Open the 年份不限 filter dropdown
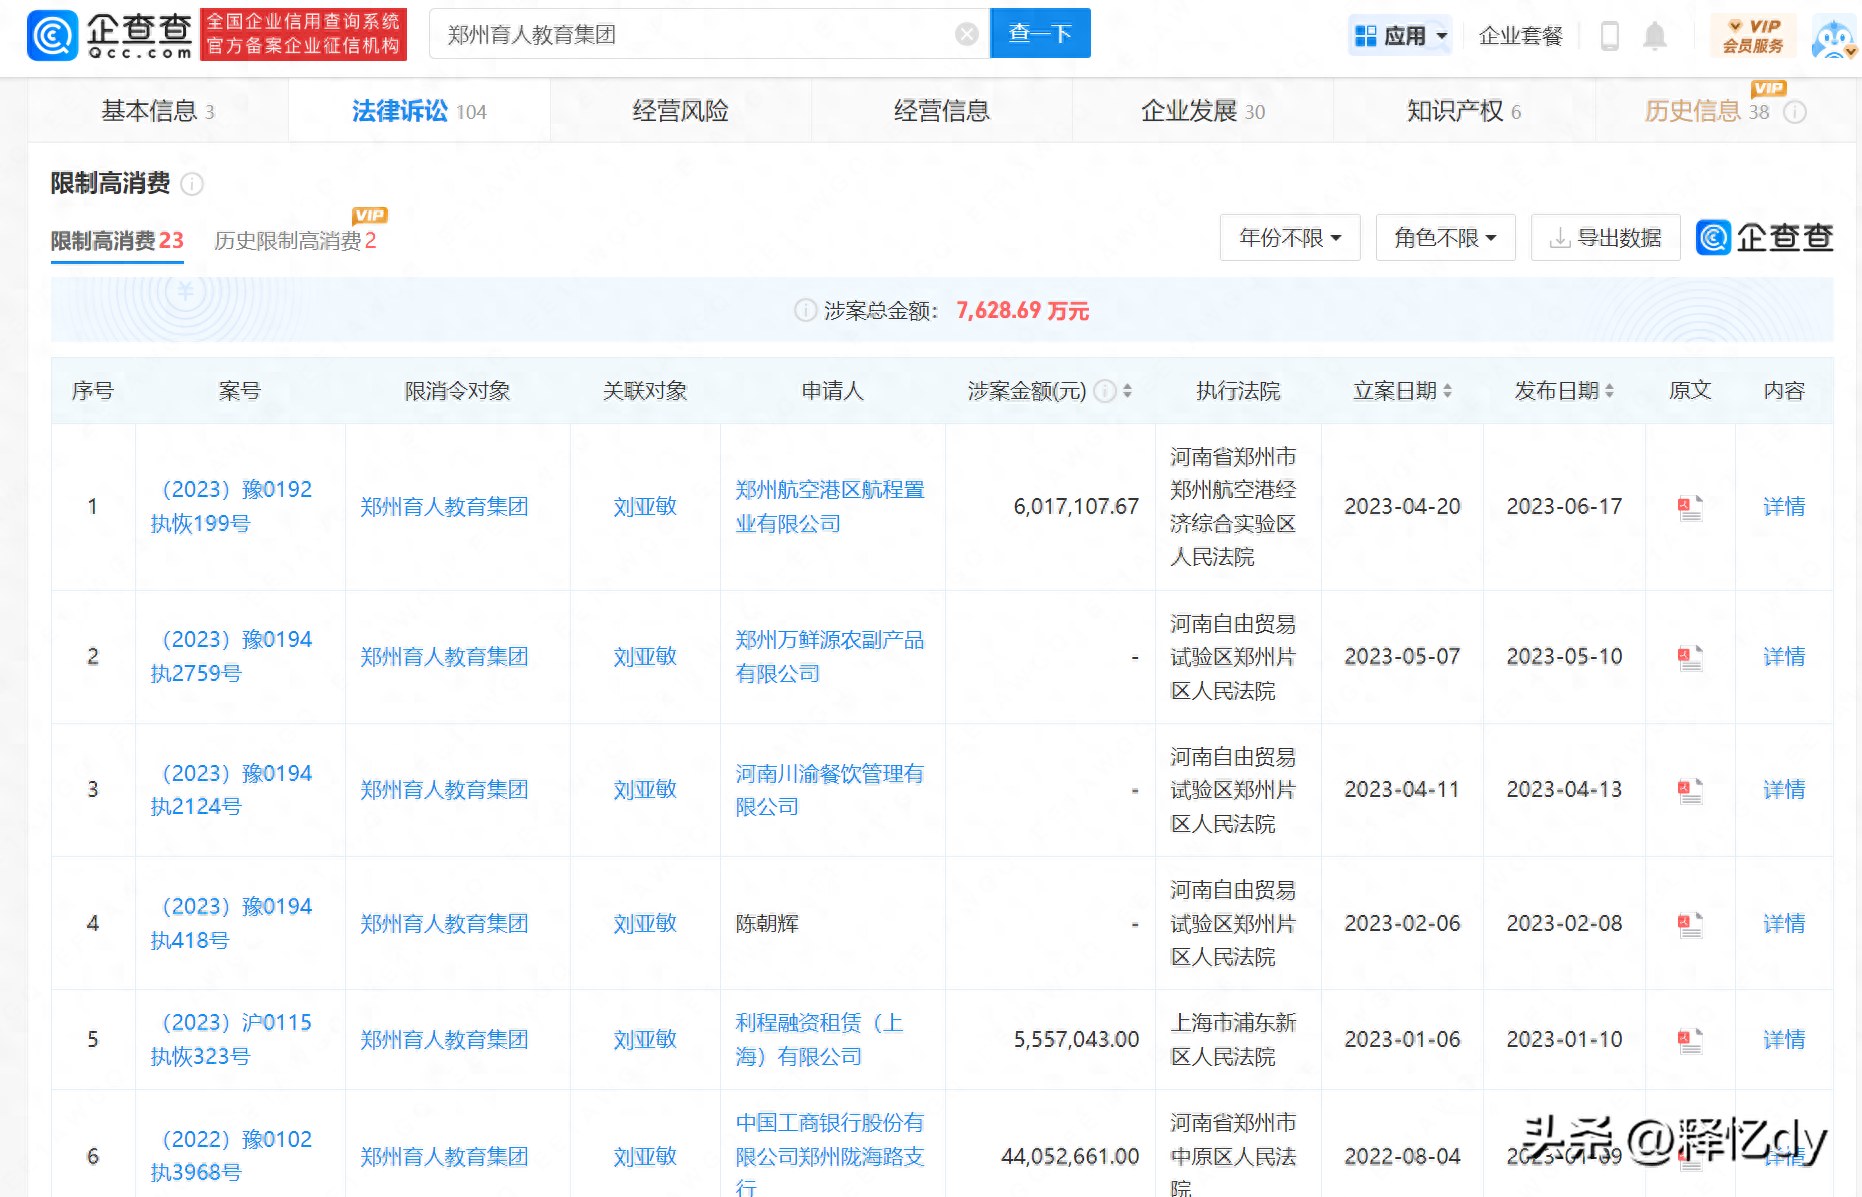This screenshot has height=1197, width=1862. (1290, 237)
